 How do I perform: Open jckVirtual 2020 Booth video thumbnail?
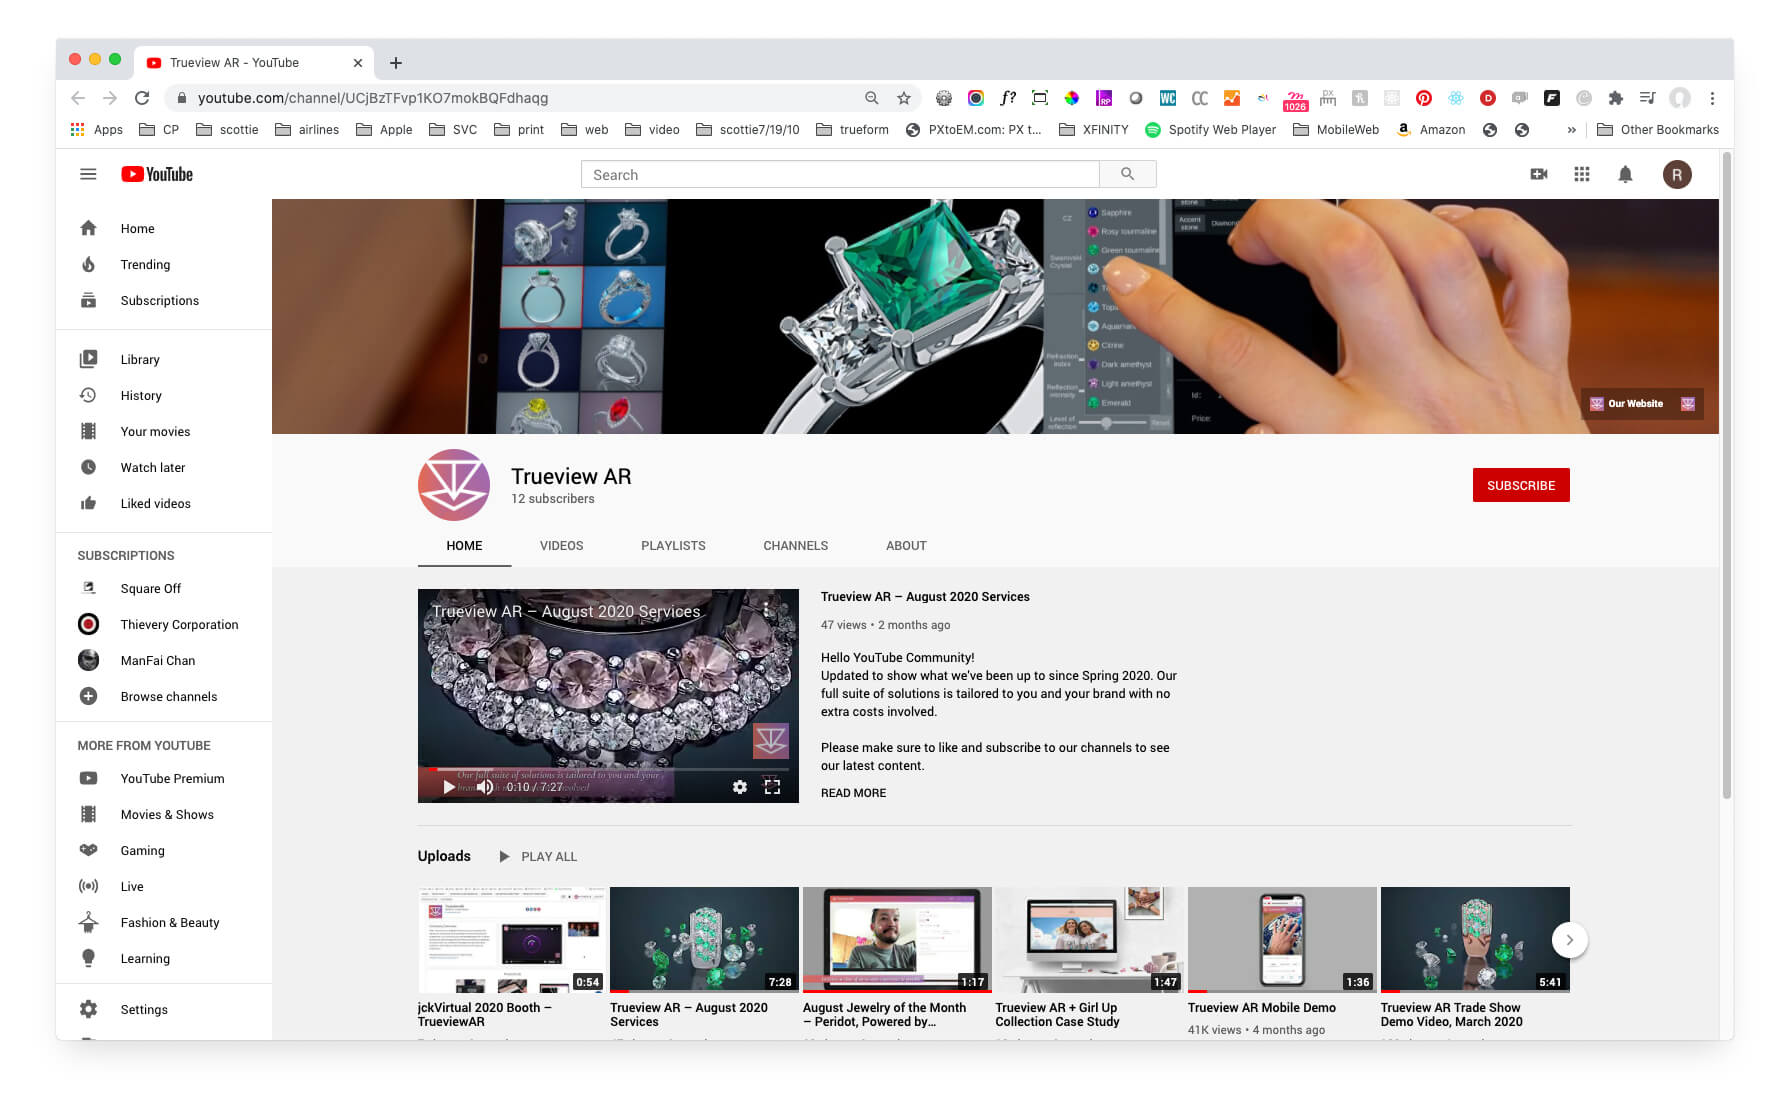pos(510,939)
